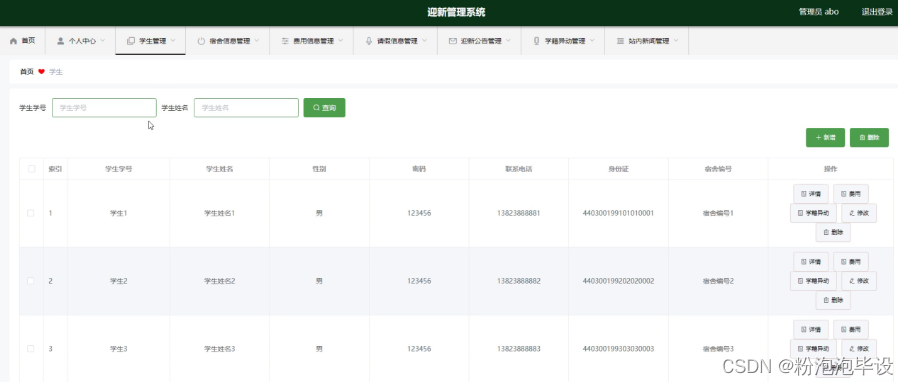Check the checkbox for row 学生2

tap(31, 281)
